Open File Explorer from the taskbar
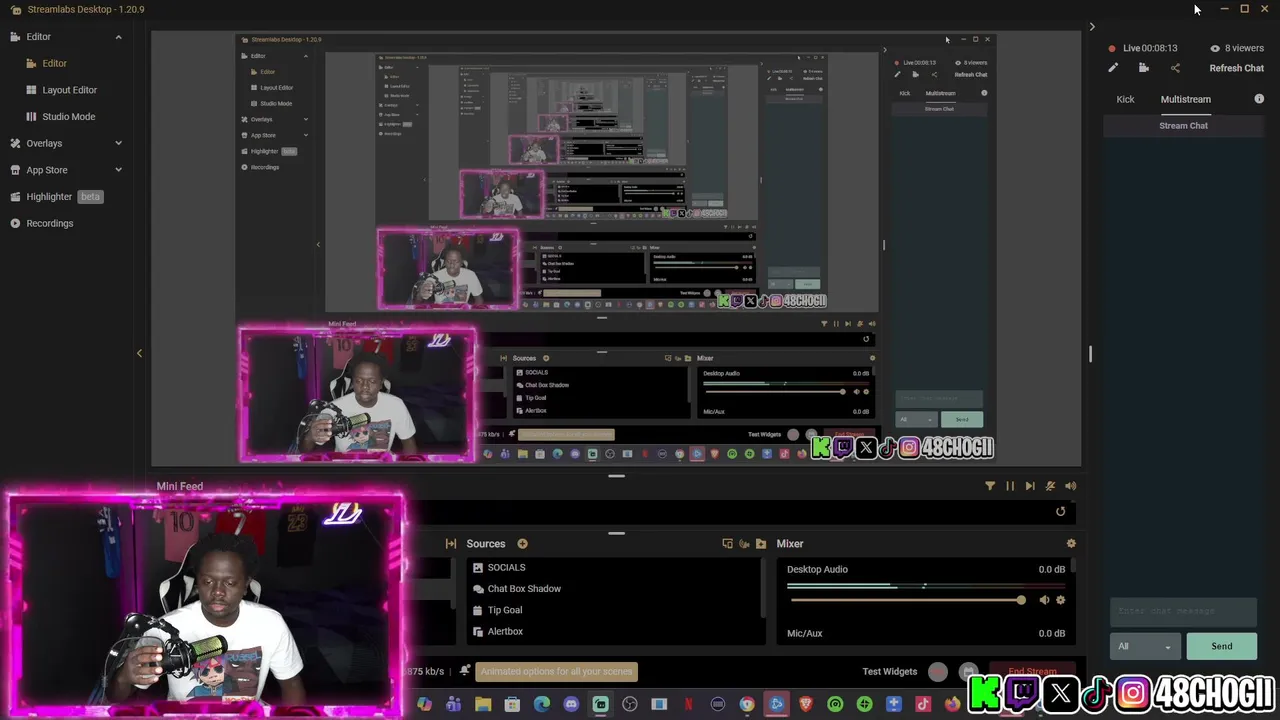 click(x=483, y=704)
